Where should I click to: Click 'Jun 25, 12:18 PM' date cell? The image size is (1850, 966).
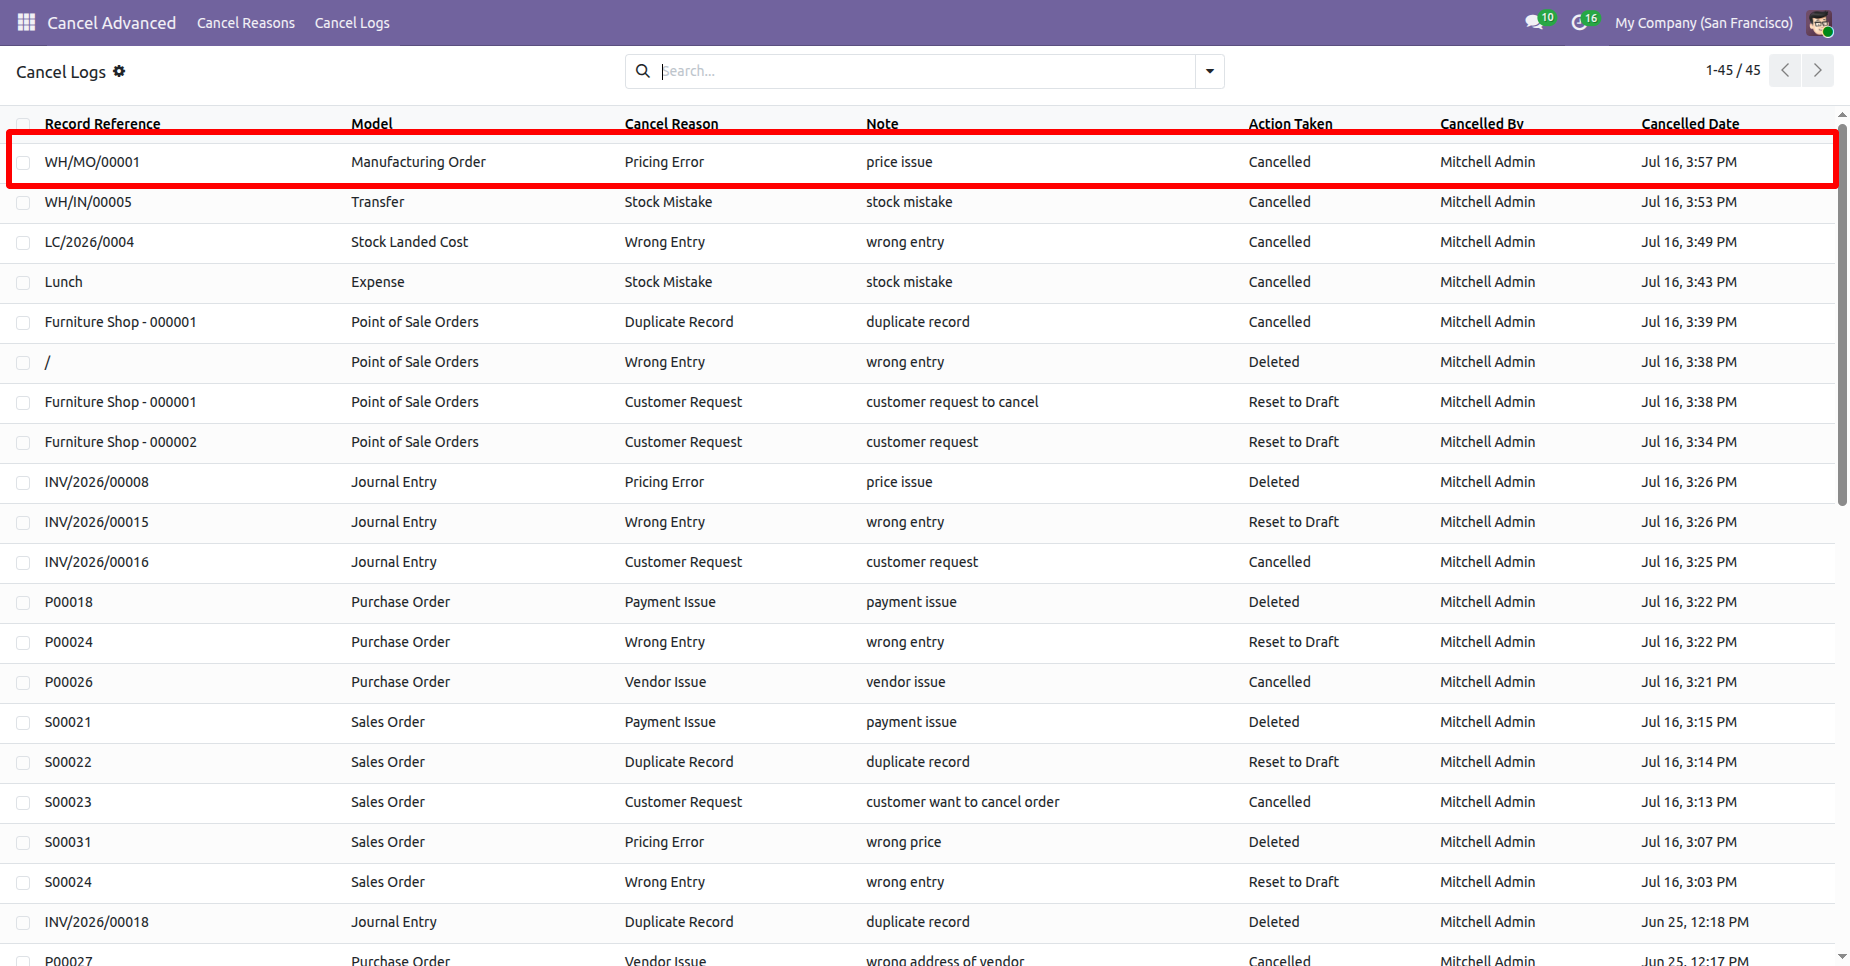pos(1695,922)
